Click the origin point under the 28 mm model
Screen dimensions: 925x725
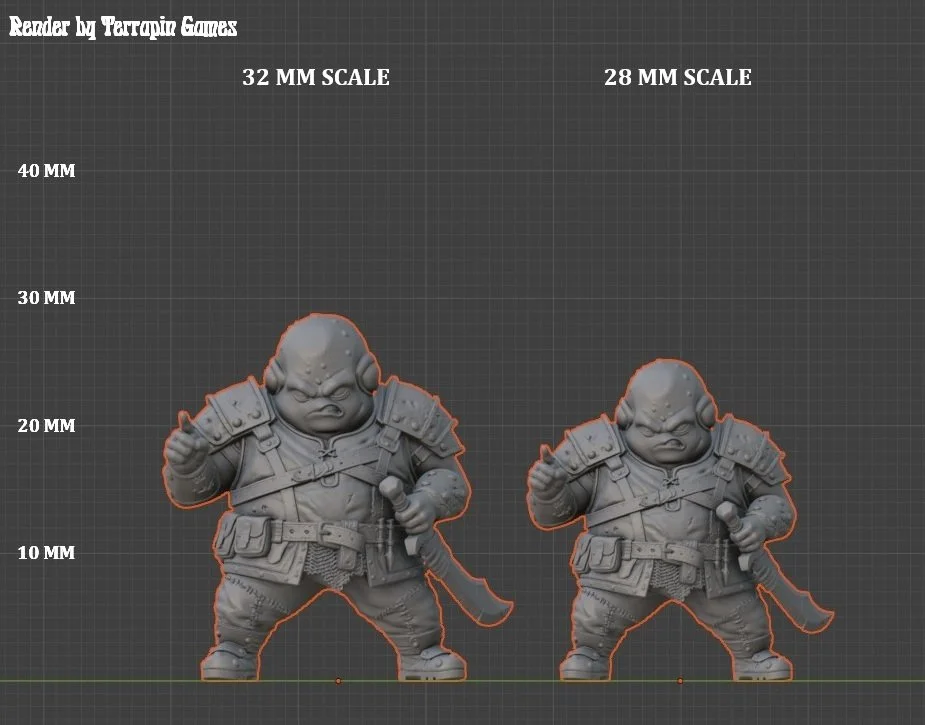click(x=680, y=681)
